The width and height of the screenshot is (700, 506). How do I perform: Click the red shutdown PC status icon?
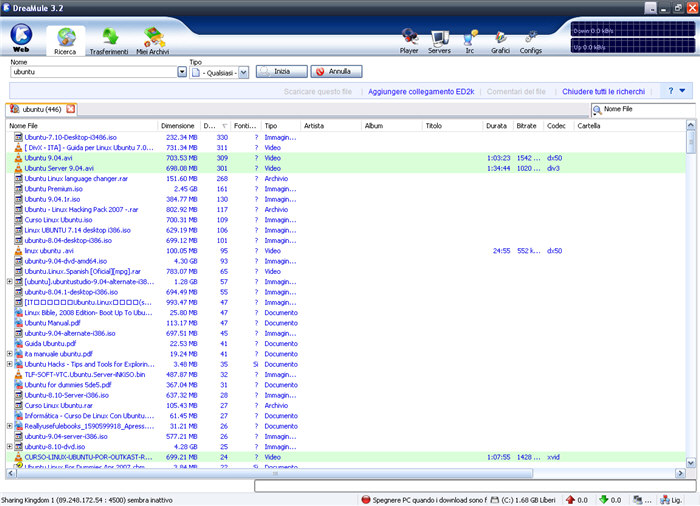pos(366,500)
